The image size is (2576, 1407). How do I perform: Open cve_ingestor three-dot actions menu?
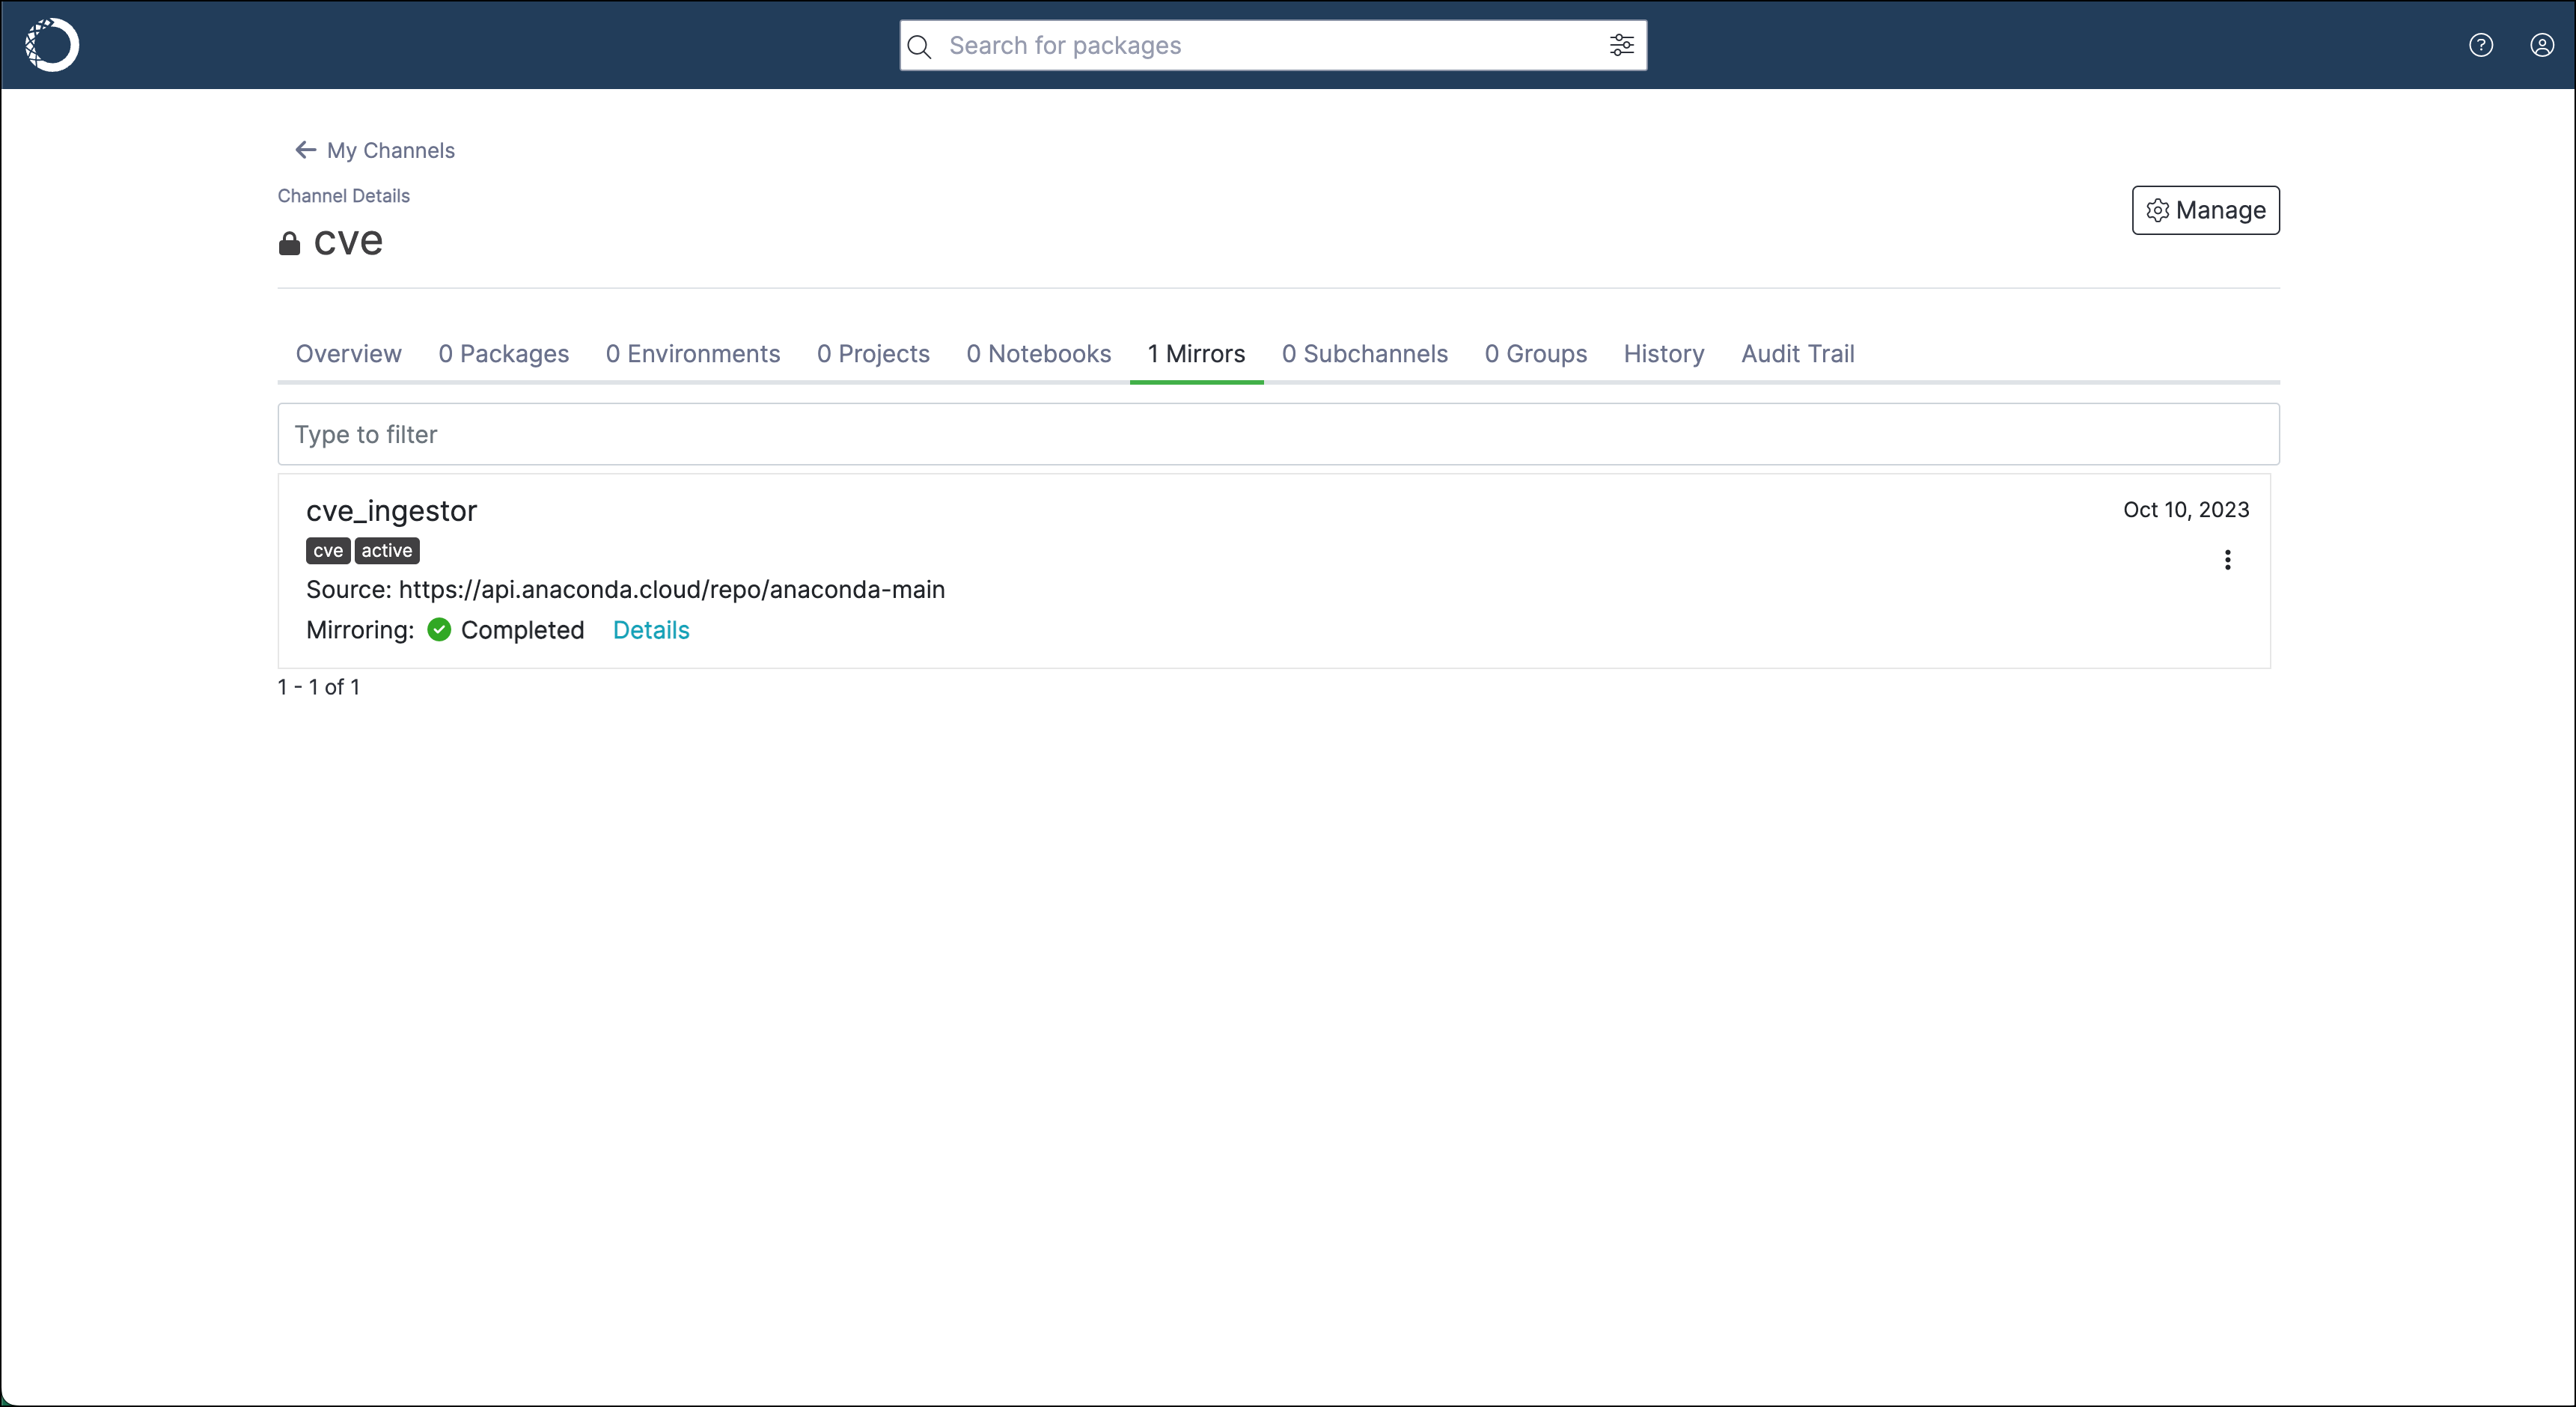coord(2227,559)
